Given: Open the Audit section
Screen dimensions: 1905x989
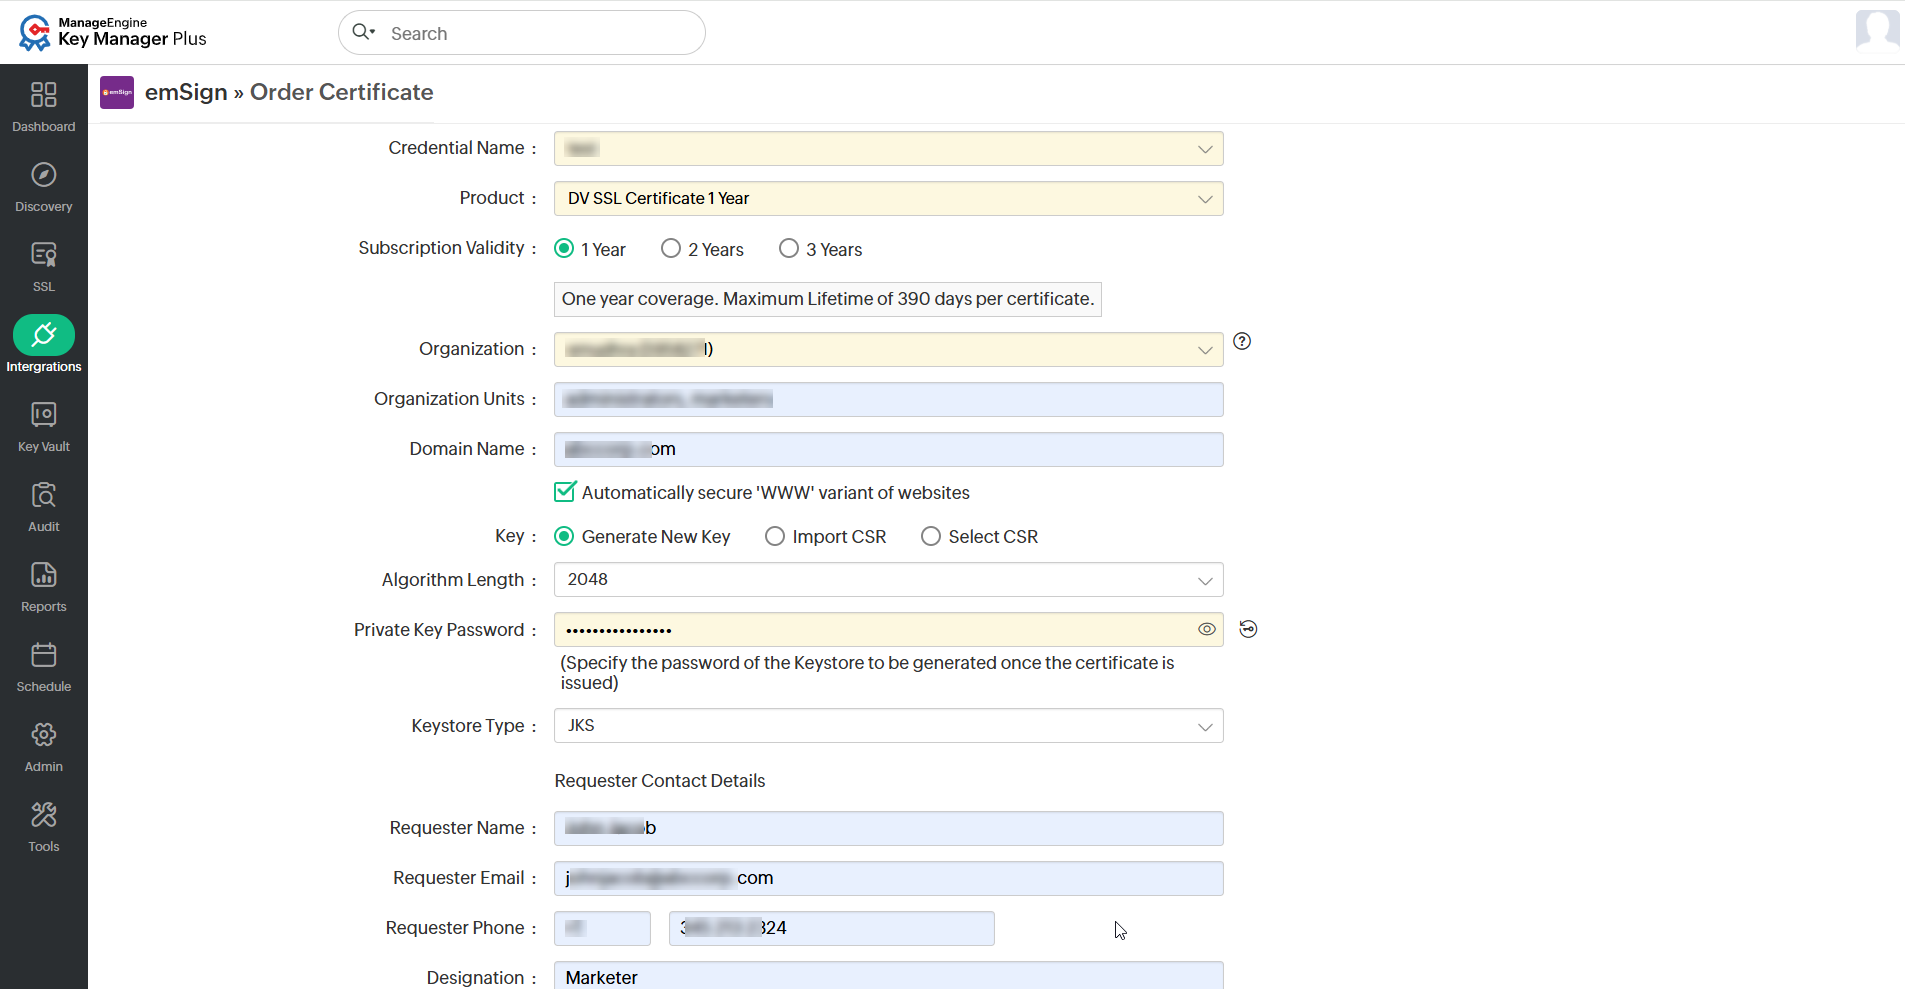Looking at the screenshot, I should click(44, 506).
